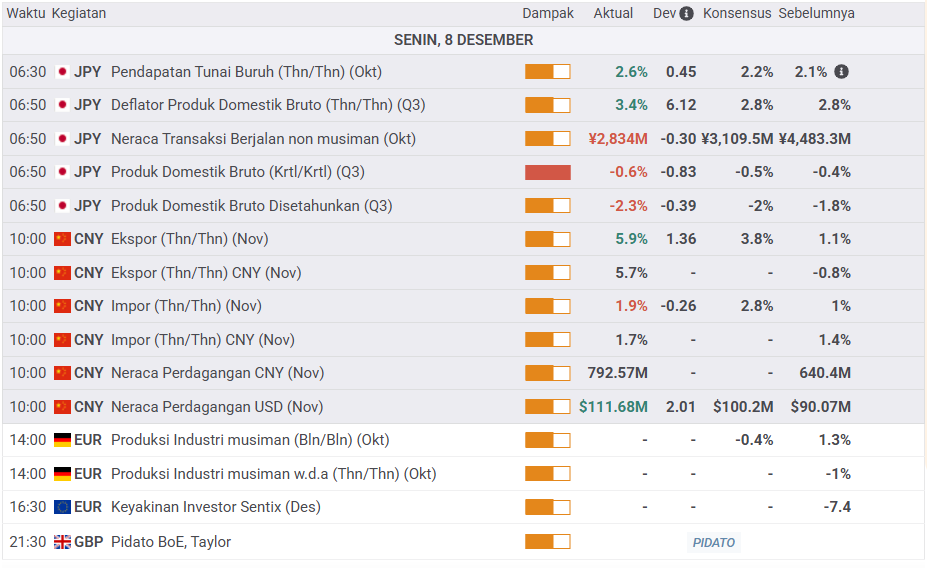
Task: Click China flag on Neraca Perdagangan USD row
Action: [x=62, y=407]
